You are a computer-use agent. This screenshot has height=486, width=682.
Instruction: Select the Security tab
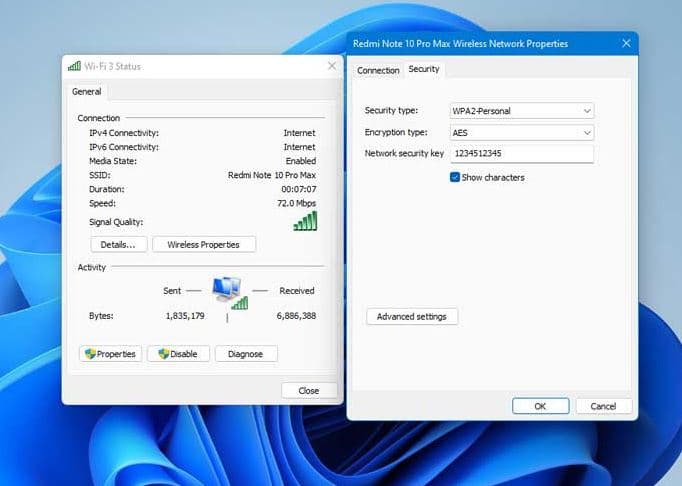424,69
